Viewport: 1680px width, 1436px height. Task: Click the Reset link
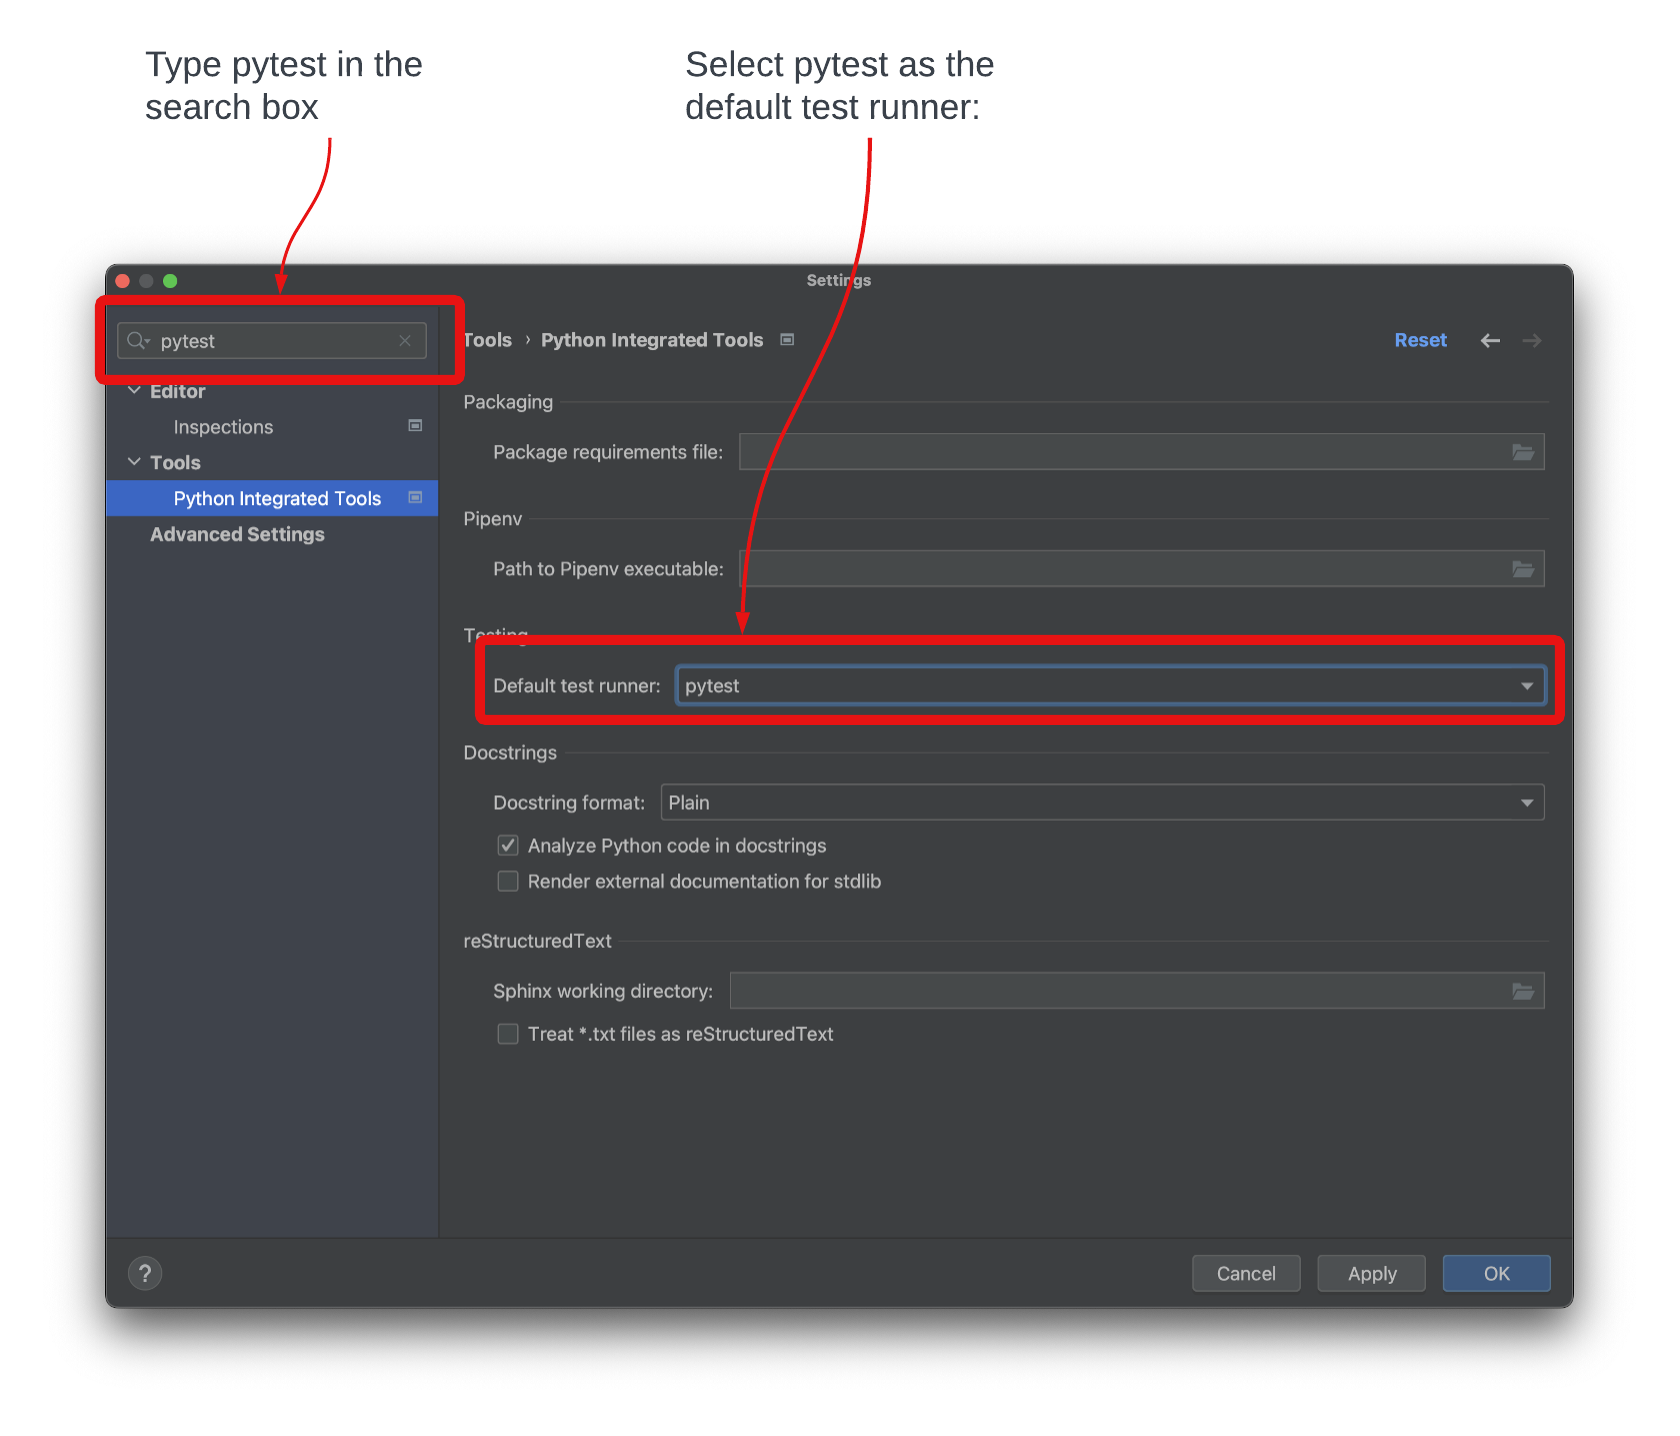point(1420,340)
